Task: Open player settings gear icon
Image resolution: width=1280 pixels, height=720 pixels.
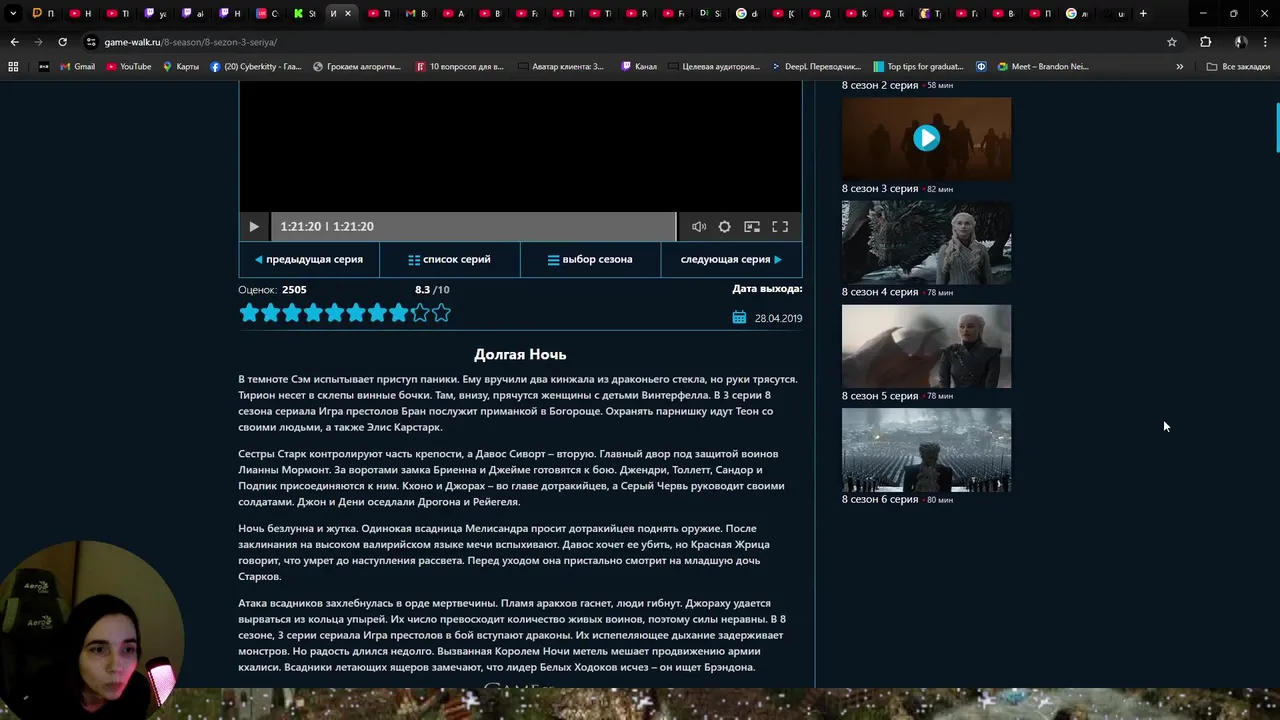Action: 725,227
